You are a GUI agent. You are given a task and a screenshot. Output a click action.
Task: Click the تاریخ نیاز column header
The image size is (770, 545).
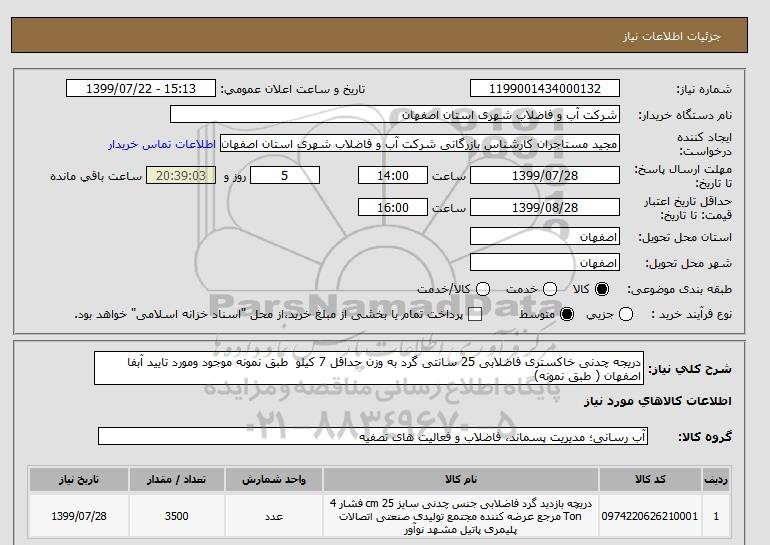(x=79, y=479)
